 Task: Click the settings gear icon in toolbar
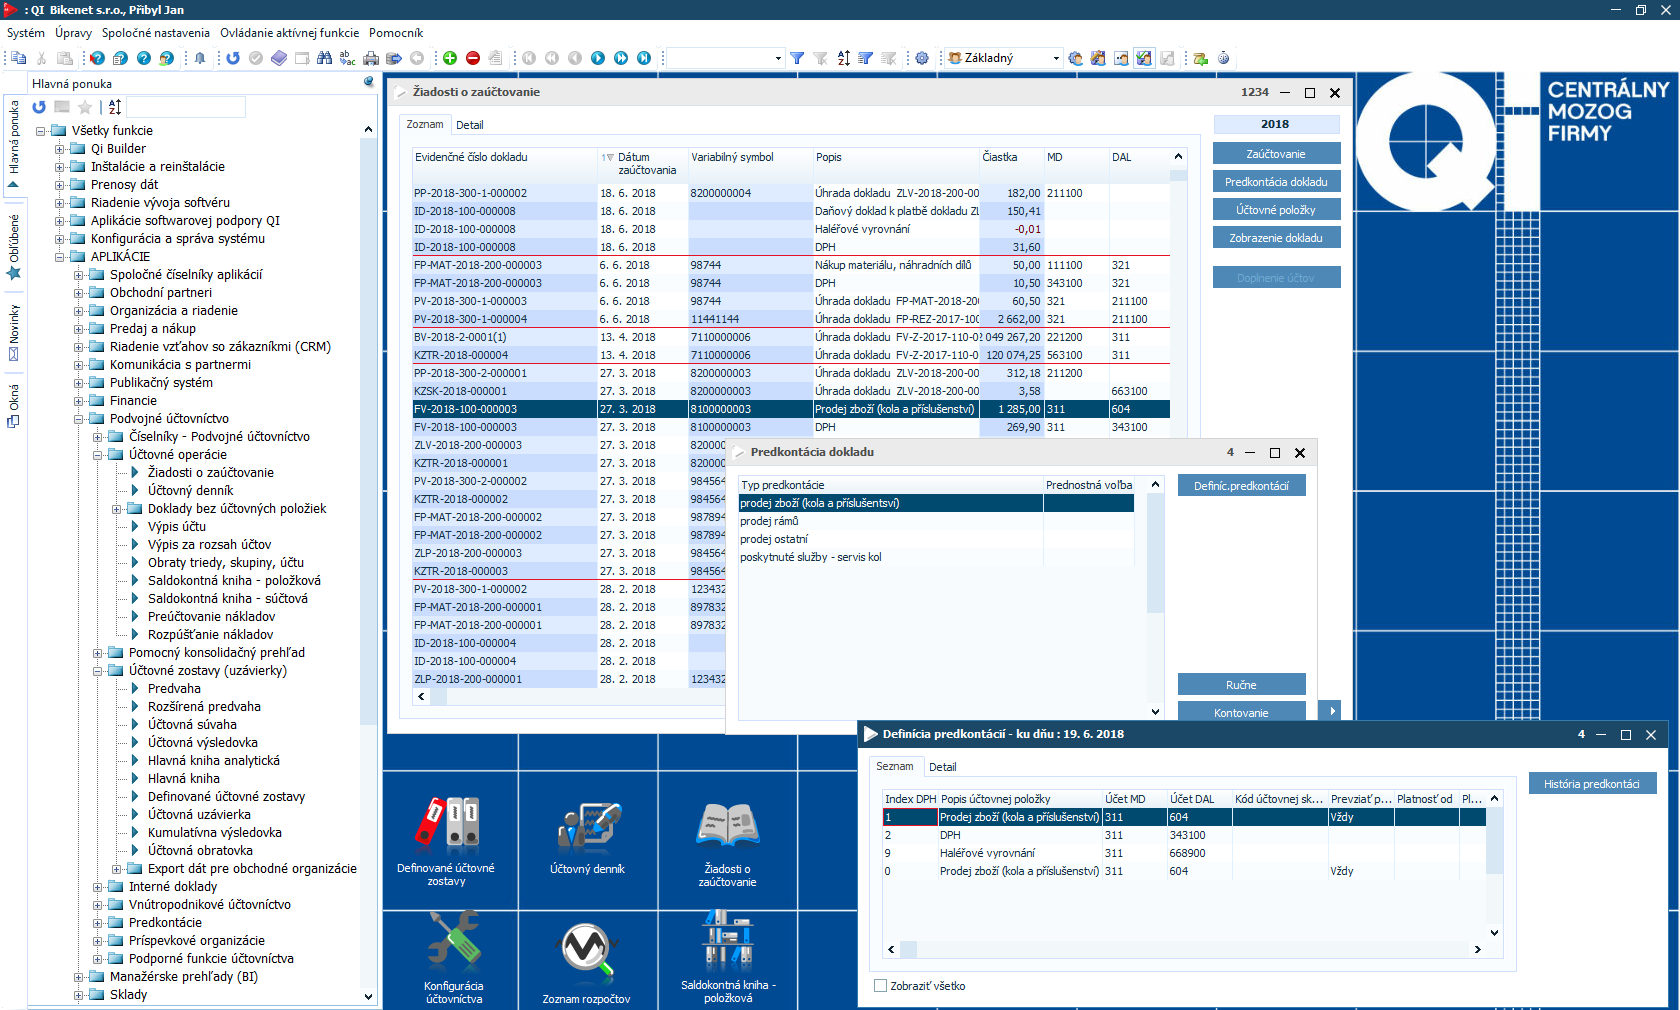pyautogui.click(x=922, y=58)
